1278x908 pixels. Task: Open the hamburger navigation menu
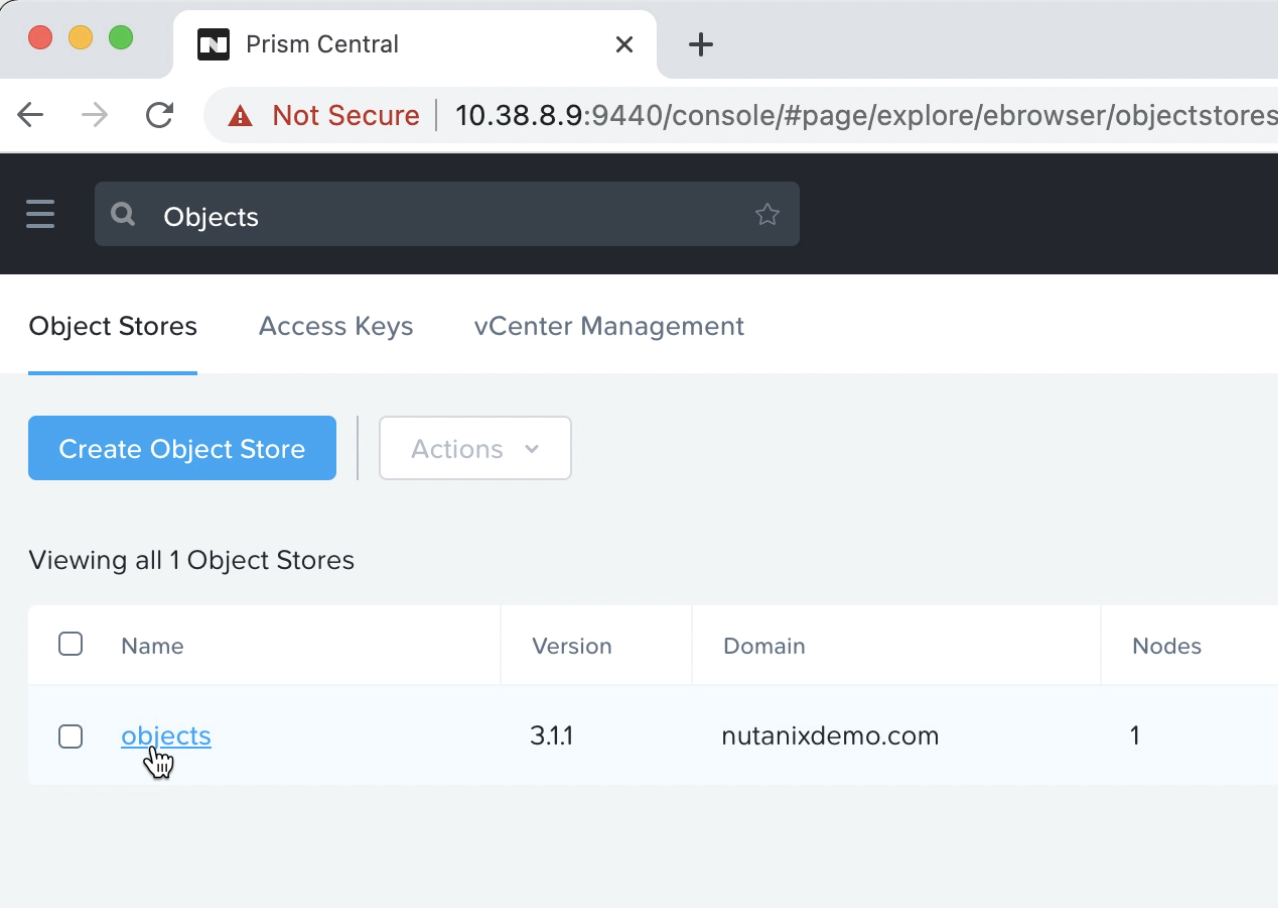[x=40, y=214]
